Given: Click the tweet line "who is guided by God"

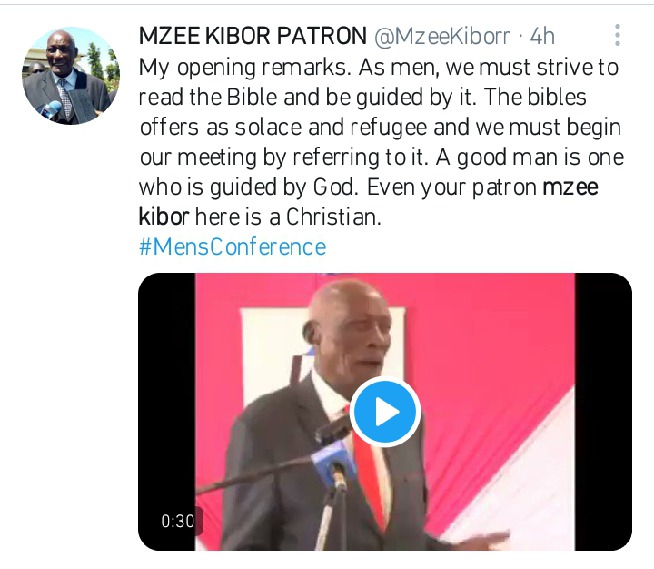Looking at the screenshot, I should [x=249, y=187].
